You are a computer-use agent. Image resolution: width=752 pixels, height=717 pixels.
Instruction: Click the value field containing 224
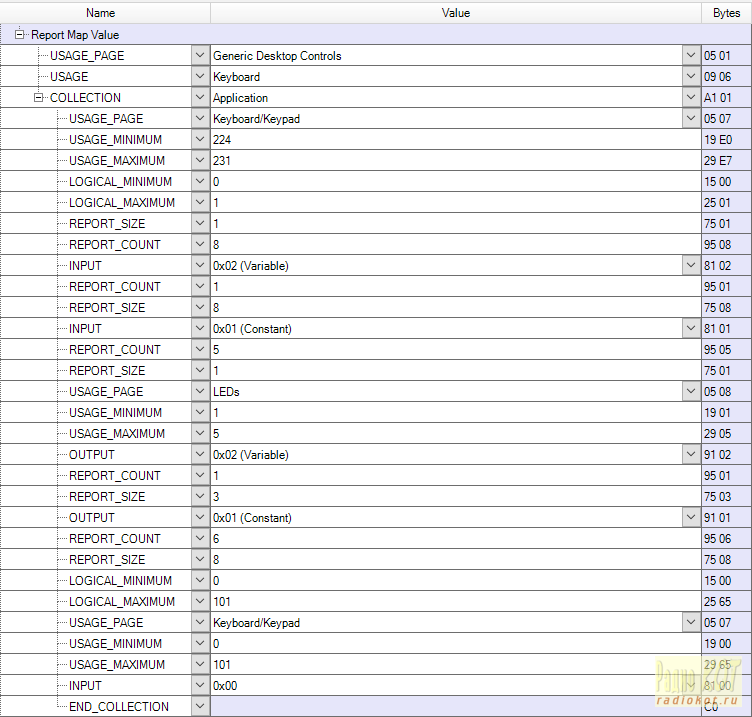(455, 140)
